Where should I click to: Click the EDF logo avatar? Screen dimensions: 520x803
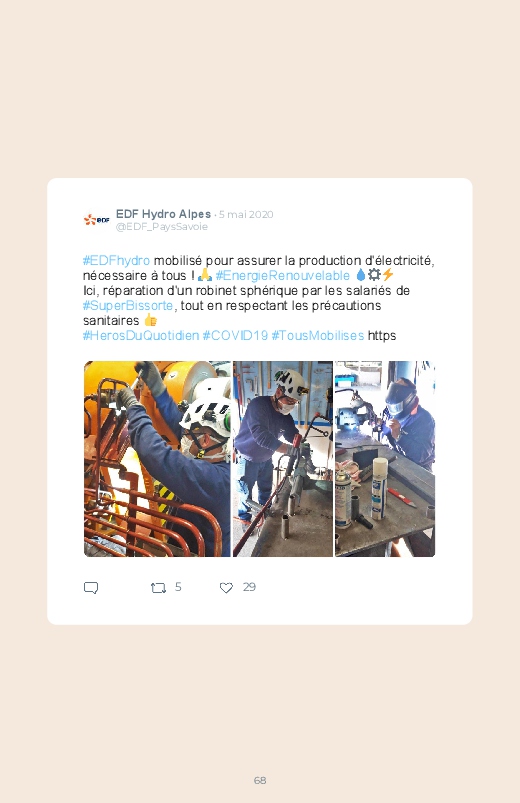(x=97, y=220)
